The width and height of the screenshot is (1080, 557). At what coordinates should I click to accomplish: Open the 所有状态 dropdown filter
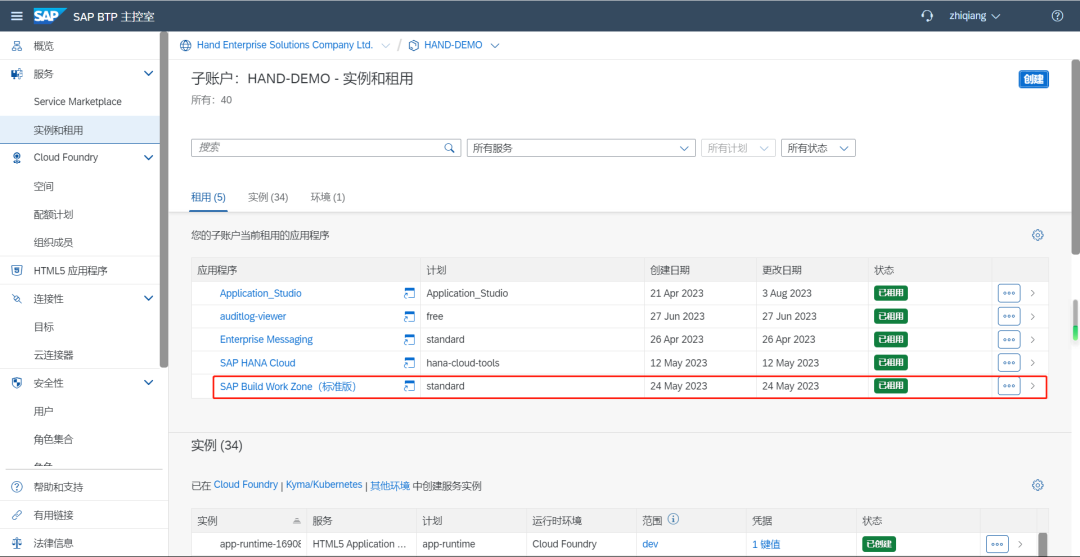point(818,148)
